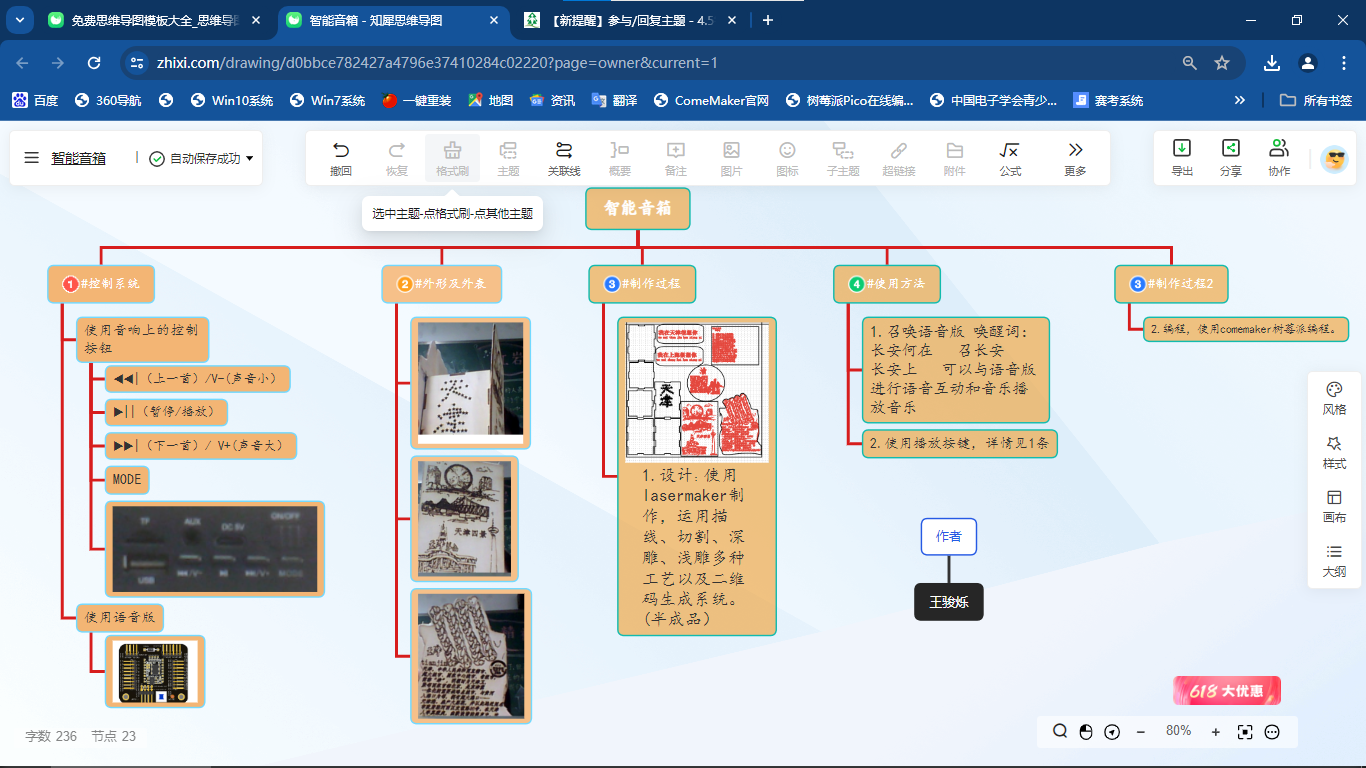Share the mind map (分享)
Image resolution: width=1366 pixels, height=768 pixels.
click(x=1230, y=158)
